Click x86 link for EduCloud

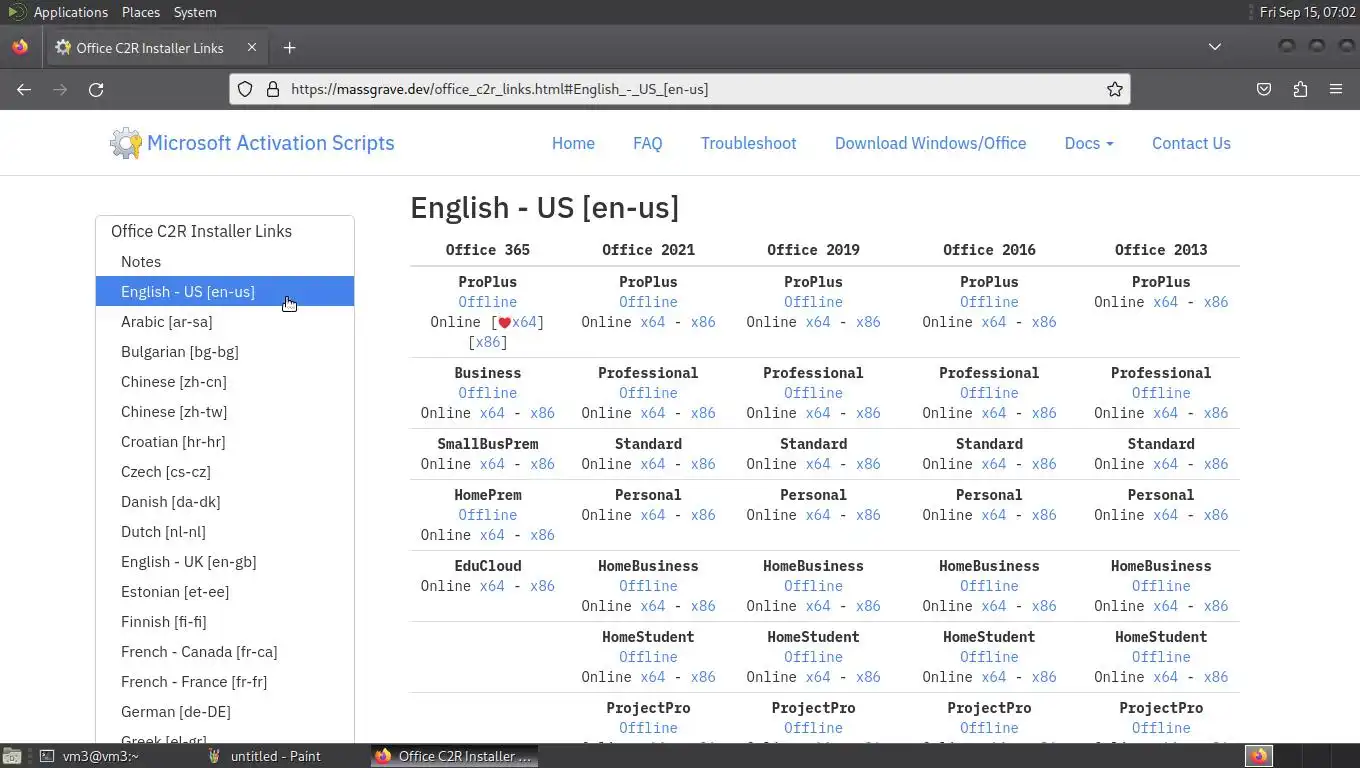tap(542, 586)
